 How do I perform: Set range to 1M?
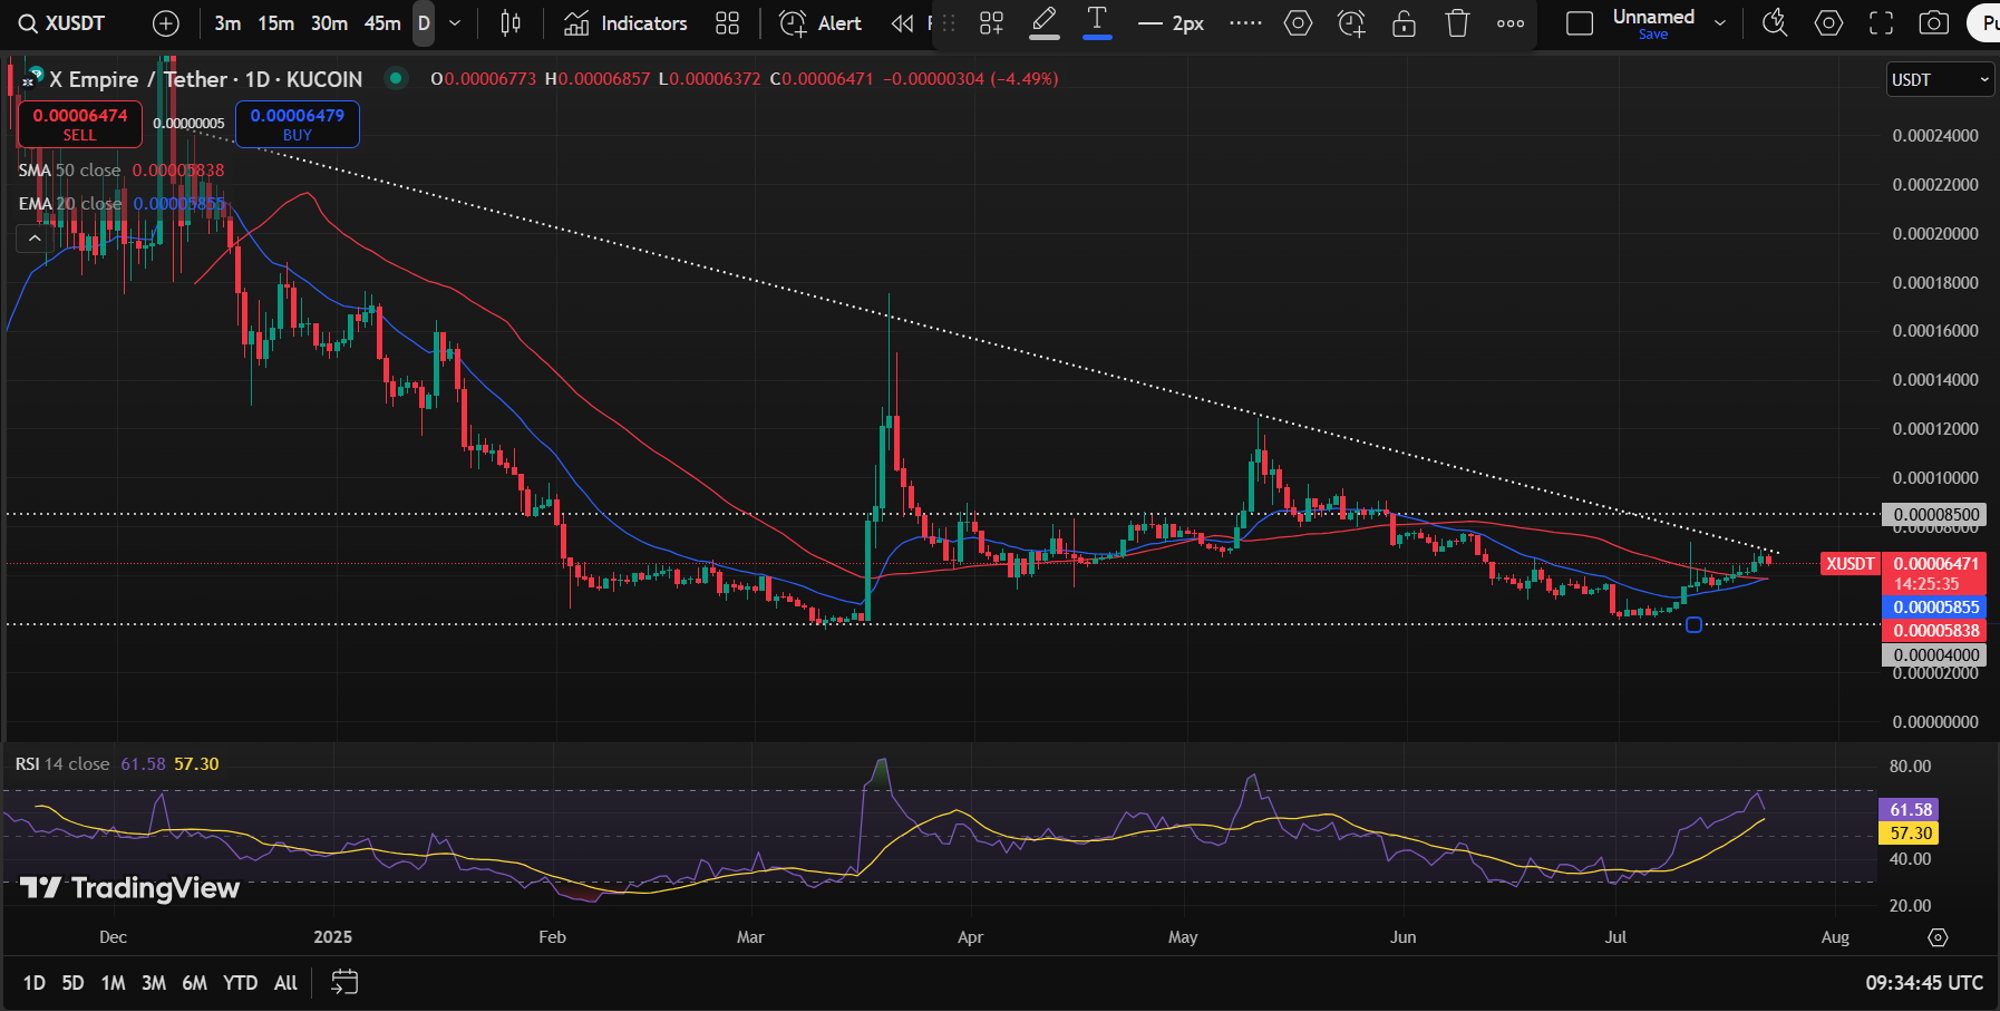(x=113, y=983)
